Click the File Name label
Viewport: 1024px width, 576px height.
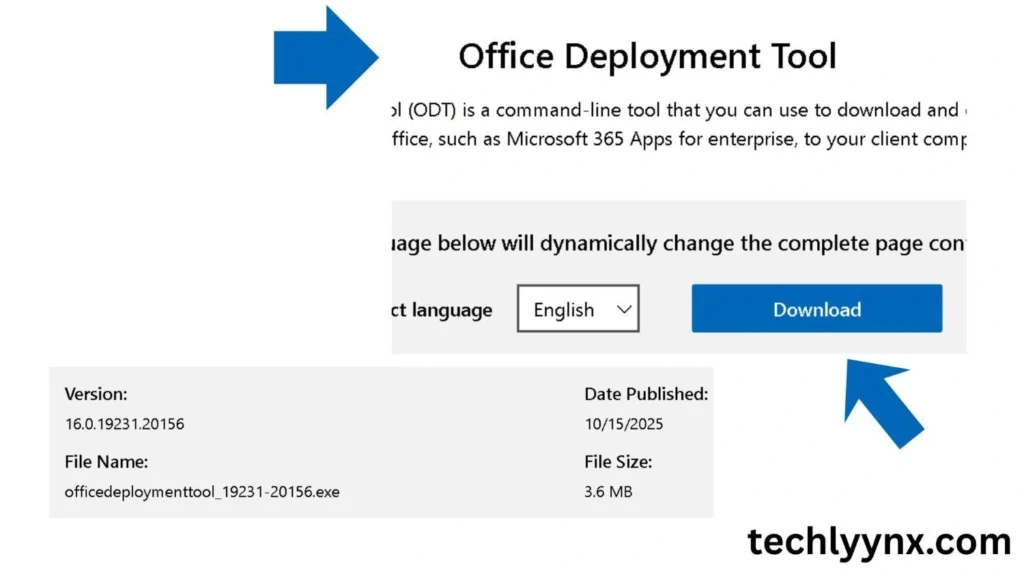(106, 462)
